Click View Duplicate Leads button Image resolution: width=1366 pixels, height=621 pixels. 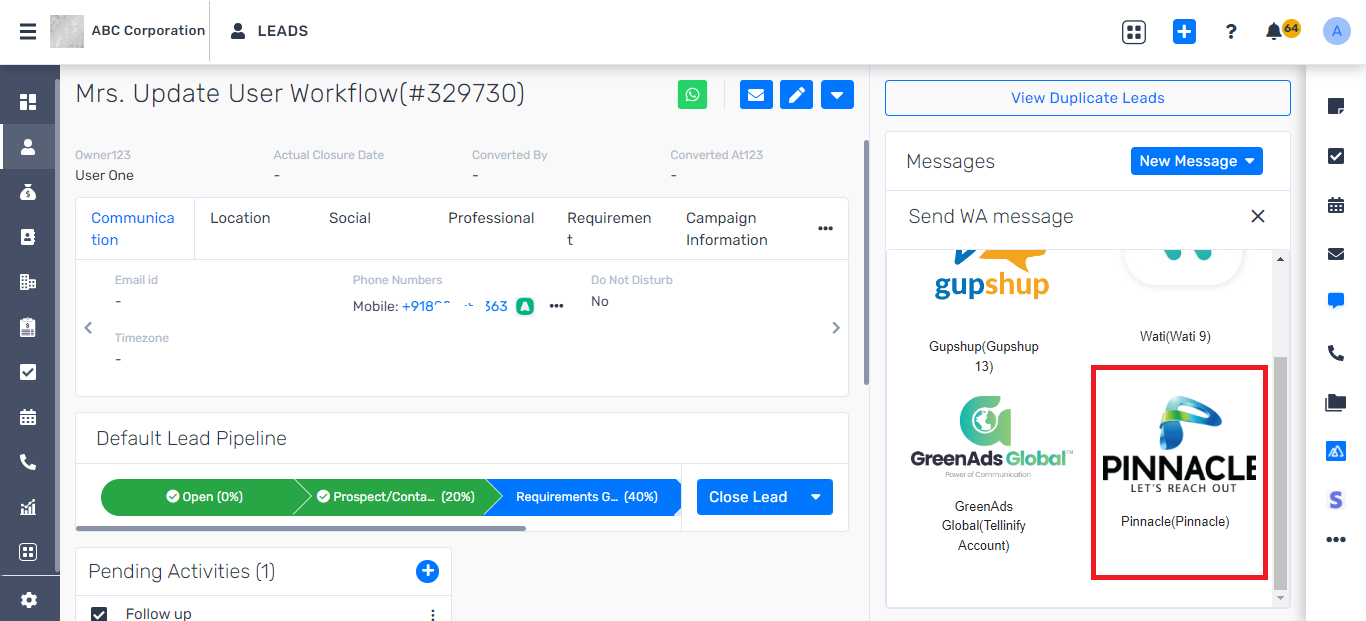click(1088, 98)
